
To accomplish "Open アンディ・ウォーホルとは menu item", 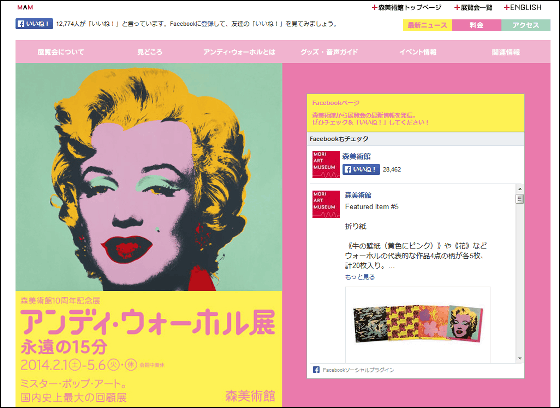I will [239, 52].
